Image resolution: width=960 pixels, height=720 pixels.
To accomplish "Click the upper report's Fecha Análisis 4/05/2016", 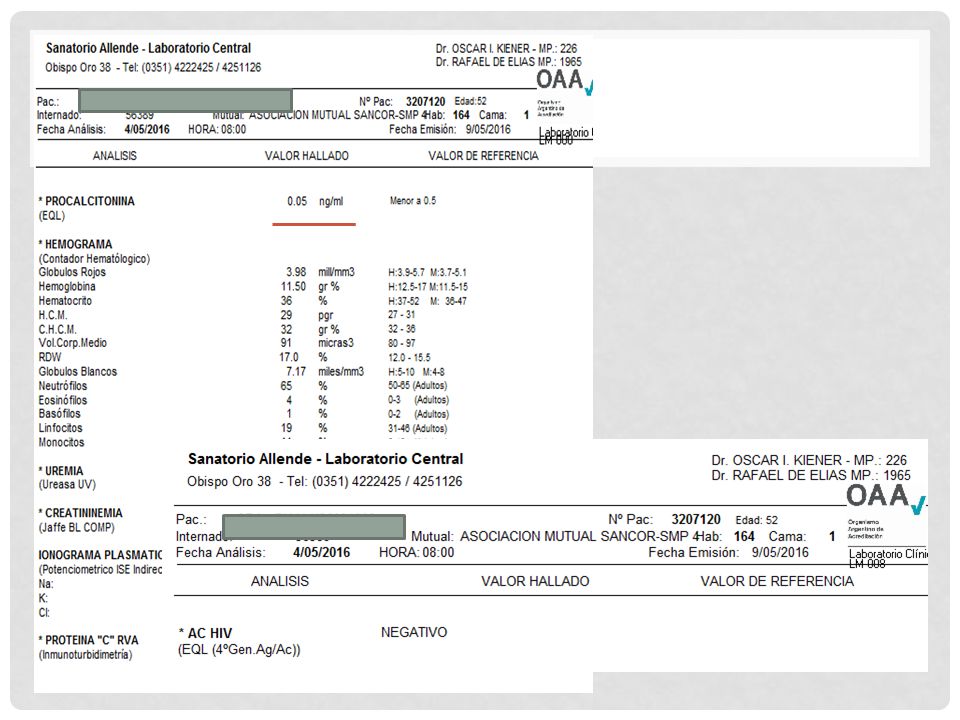I will (x=147, y=130).
